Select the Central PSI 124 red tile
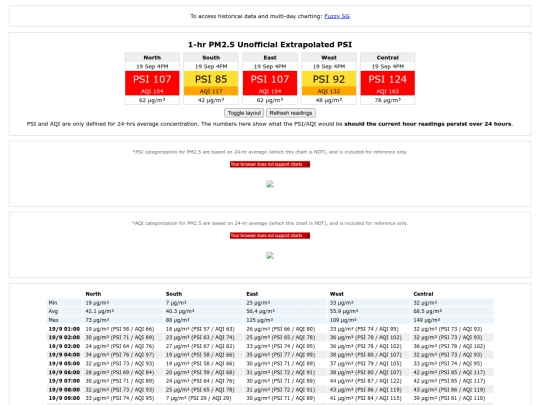Image resolution: width=540 pixels, height=405 pixels. (x=388, y=83)
